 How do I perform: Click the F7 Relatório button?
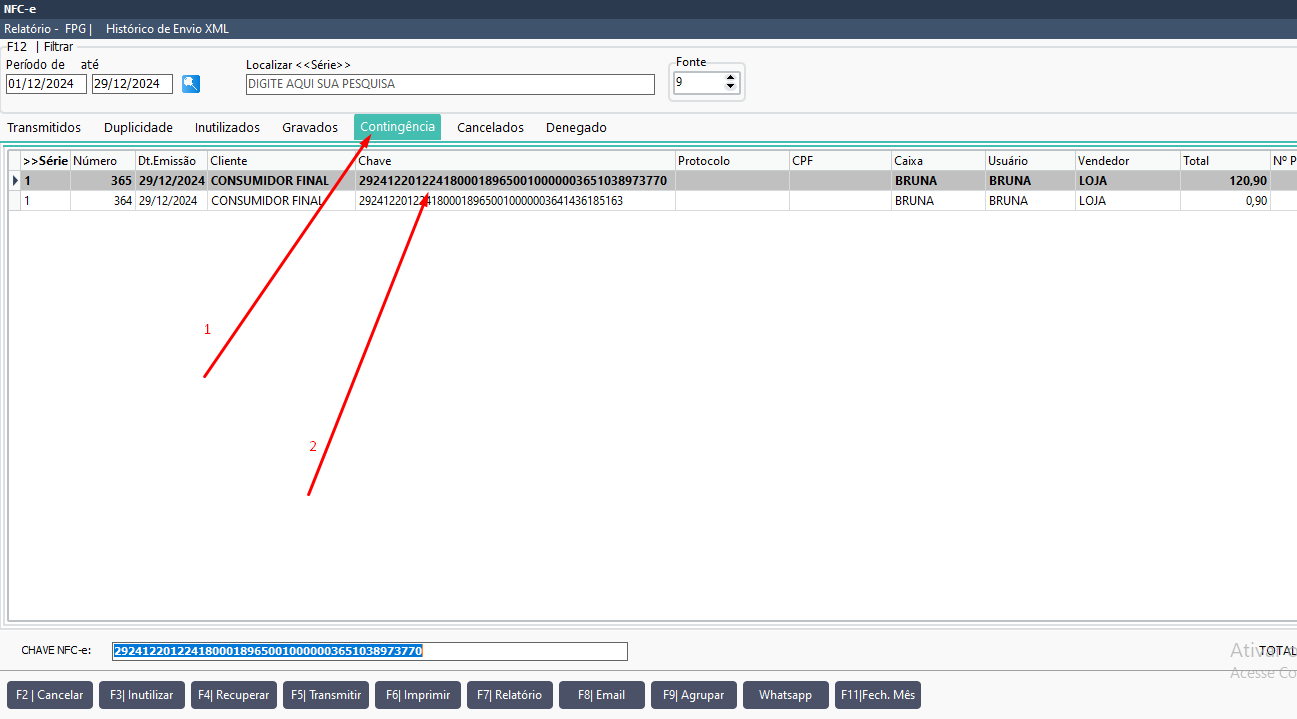pyautogui.click(x=510, y=695)
